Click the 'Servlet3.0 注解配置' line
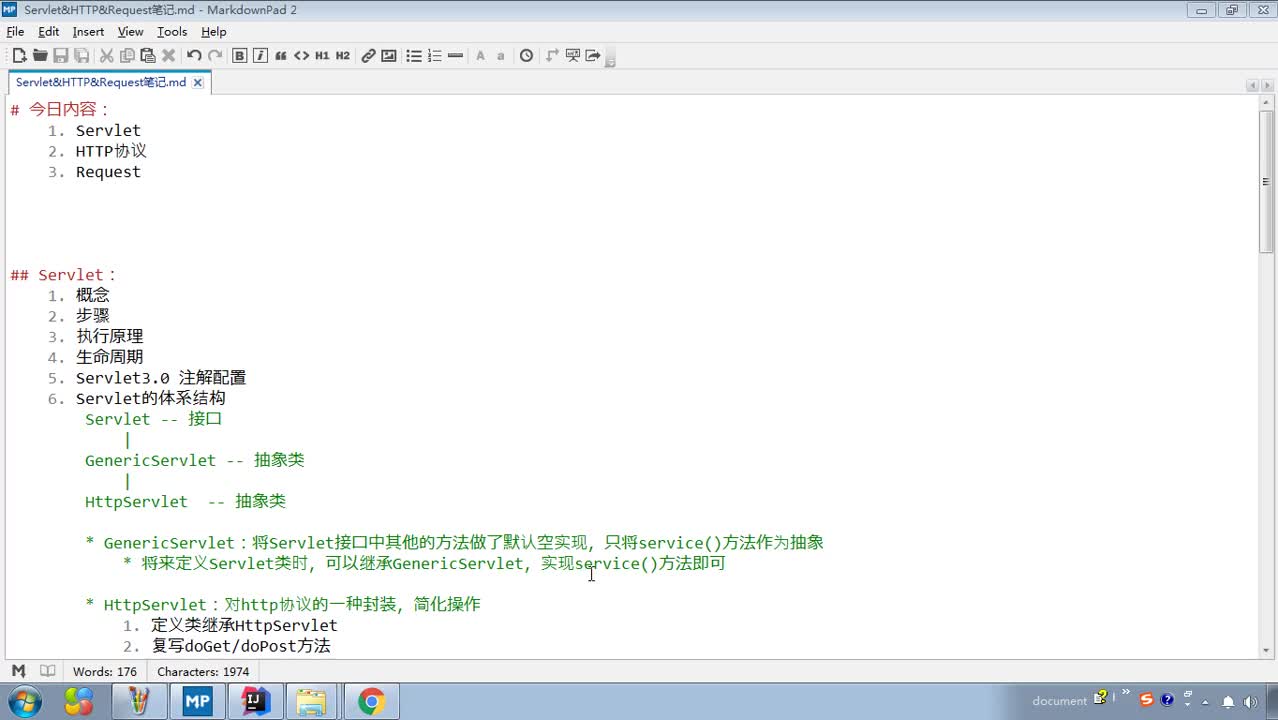This screenshot has width=1278, height=720. [x=161, y=378]
